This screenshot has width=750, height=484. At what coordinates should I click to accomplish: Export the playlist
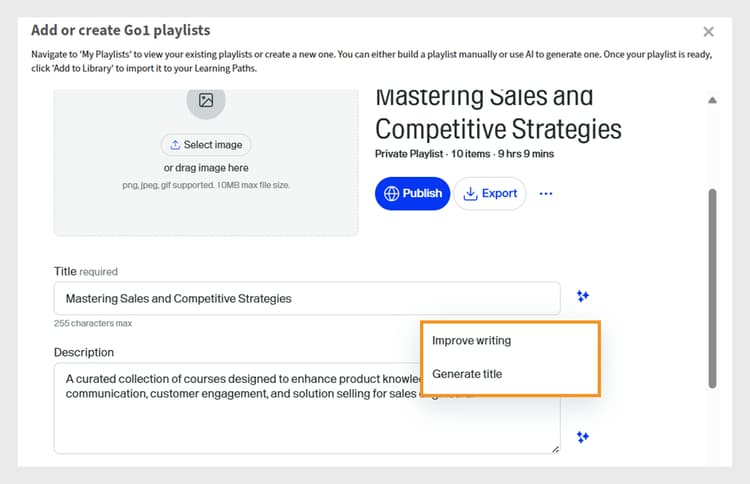(490, 193)
